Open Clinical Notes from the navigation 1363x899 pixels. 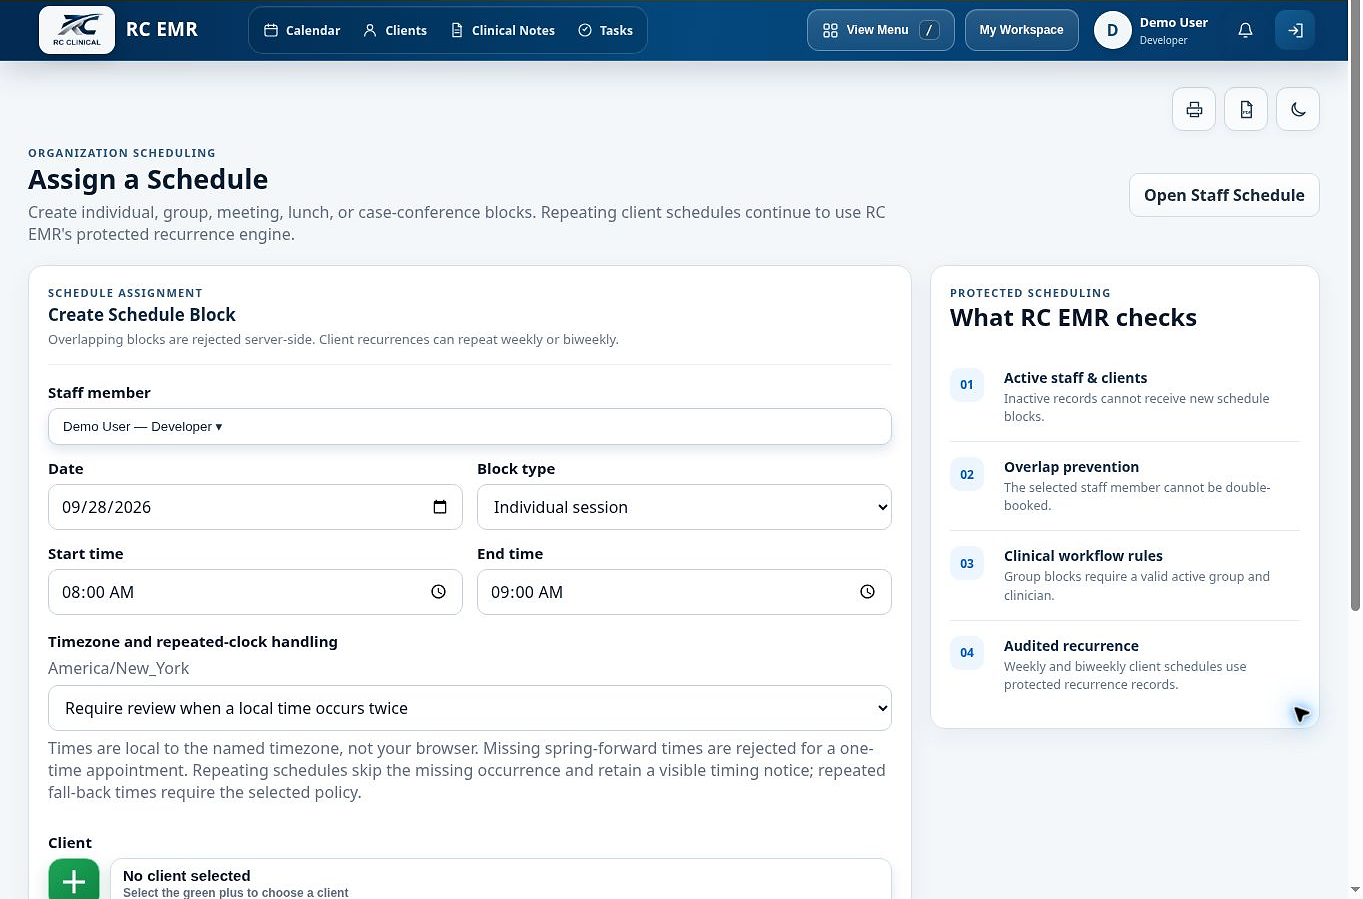point(503,30)
